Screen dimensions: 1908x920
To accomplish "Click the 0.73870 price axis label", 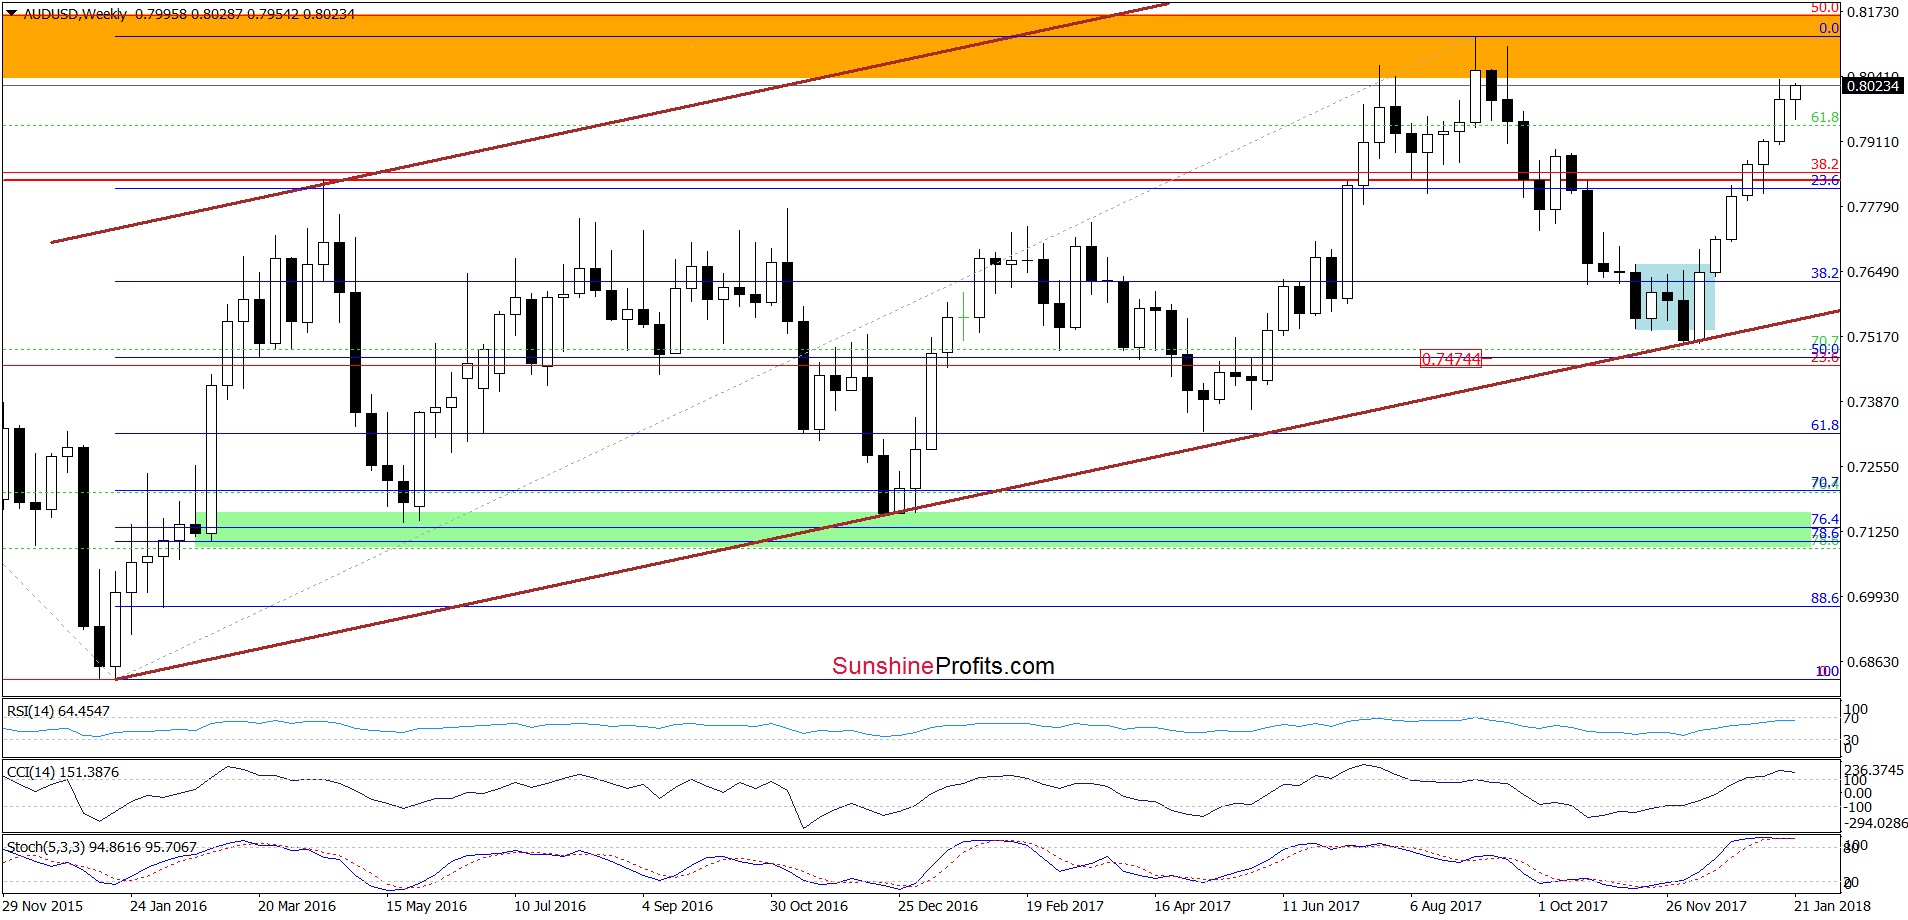I will 1872,402.
